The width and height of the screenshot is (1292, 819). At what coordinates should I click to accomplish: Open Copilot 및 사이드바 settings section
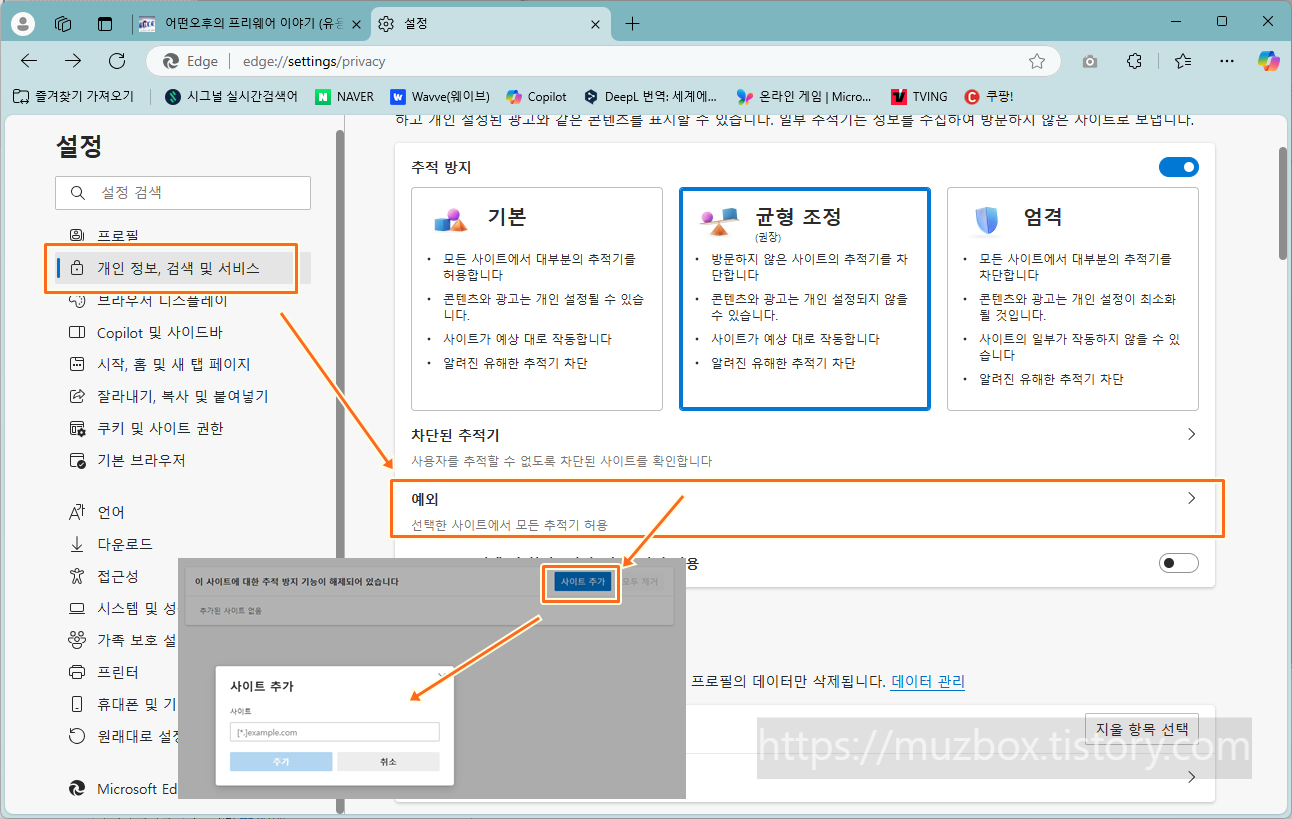point(159,332)
